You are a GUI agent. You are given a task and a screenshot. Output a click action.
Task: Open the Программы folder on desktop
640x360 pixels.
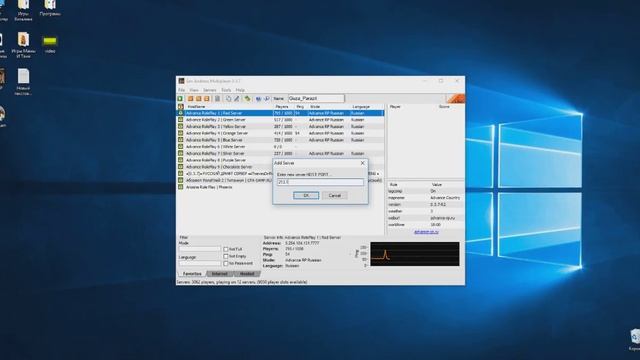click(x=50, y=8)
